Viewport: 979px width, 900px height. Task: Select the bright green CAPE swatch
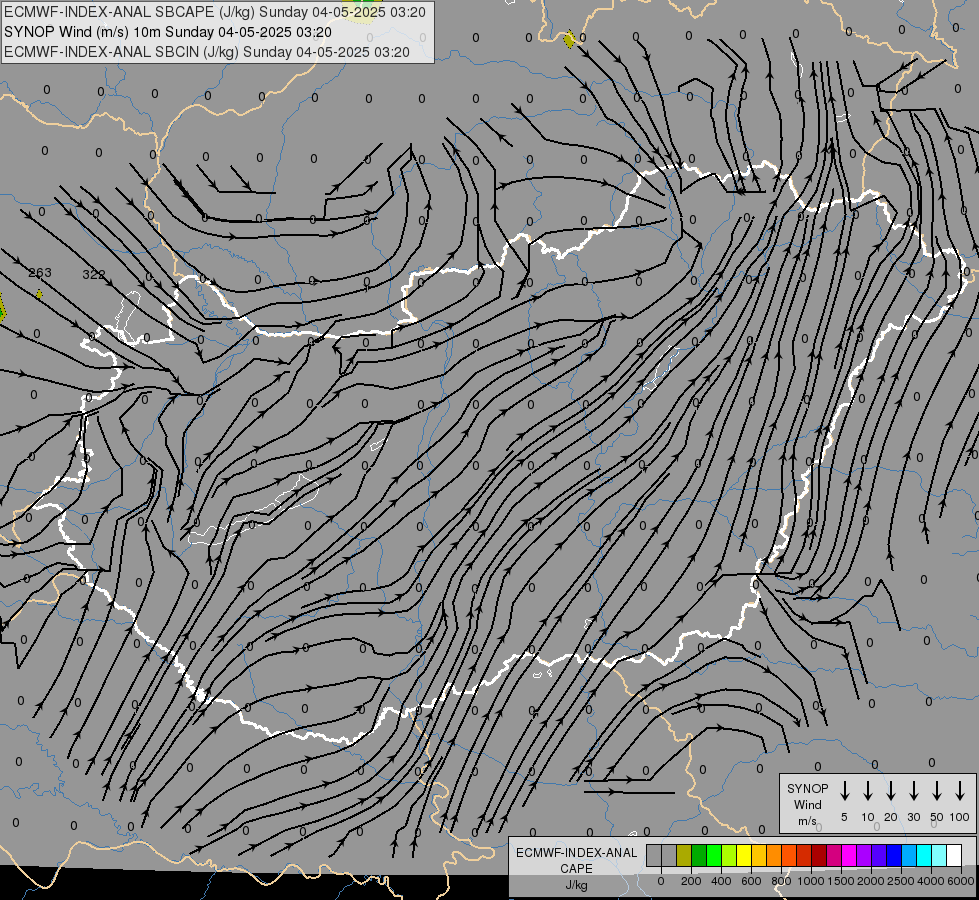714,855
